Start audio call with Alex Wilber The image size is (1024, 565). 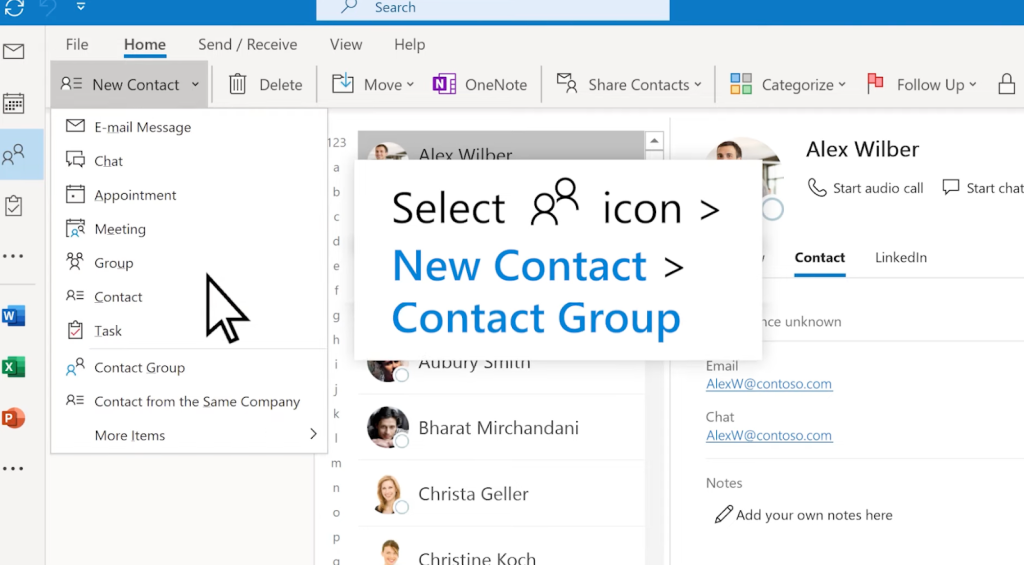click(x=866, y=188)
